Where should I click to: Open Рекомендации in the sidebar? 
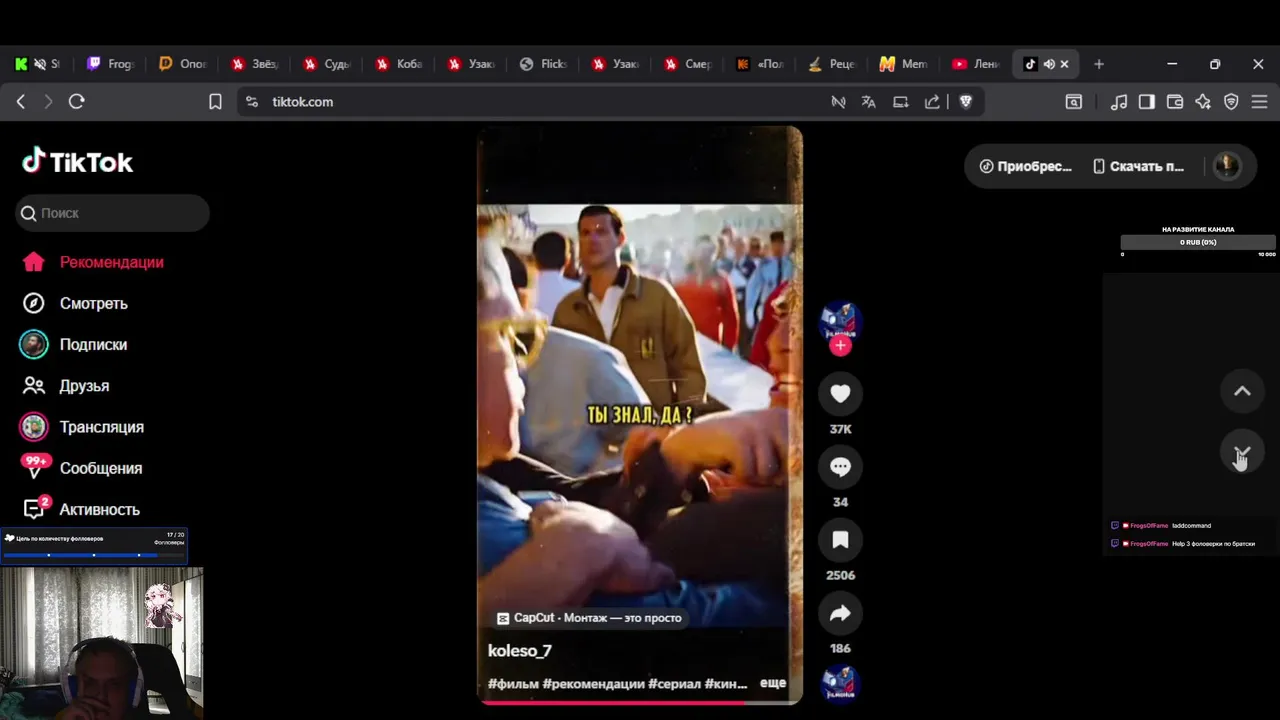point(93,262)
